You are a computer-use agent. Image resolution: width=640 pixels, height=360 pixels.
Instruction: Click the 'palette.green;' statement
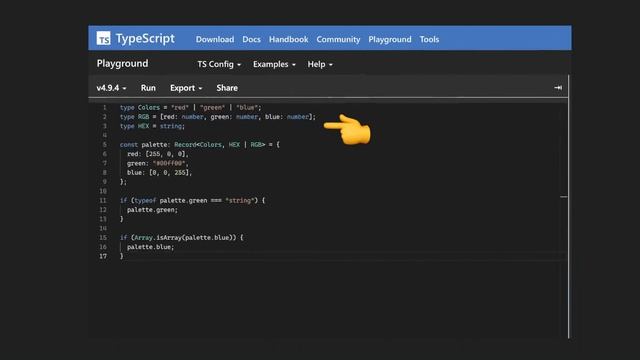point(152,210)
